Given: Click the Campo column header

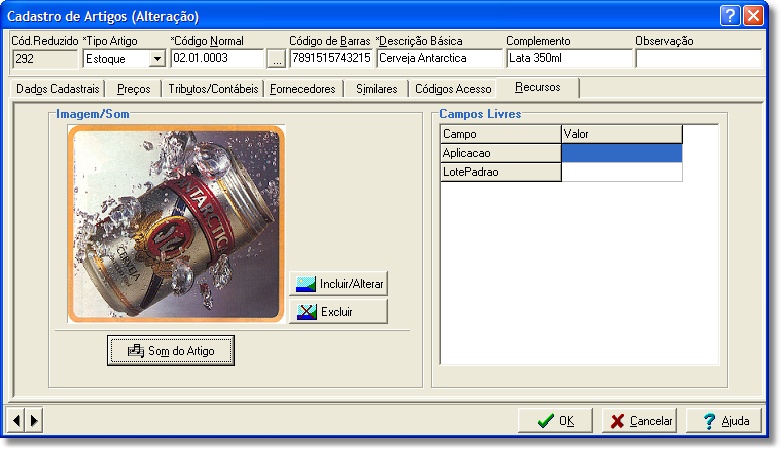Looking at the screenshot, I should pos(501,134).
